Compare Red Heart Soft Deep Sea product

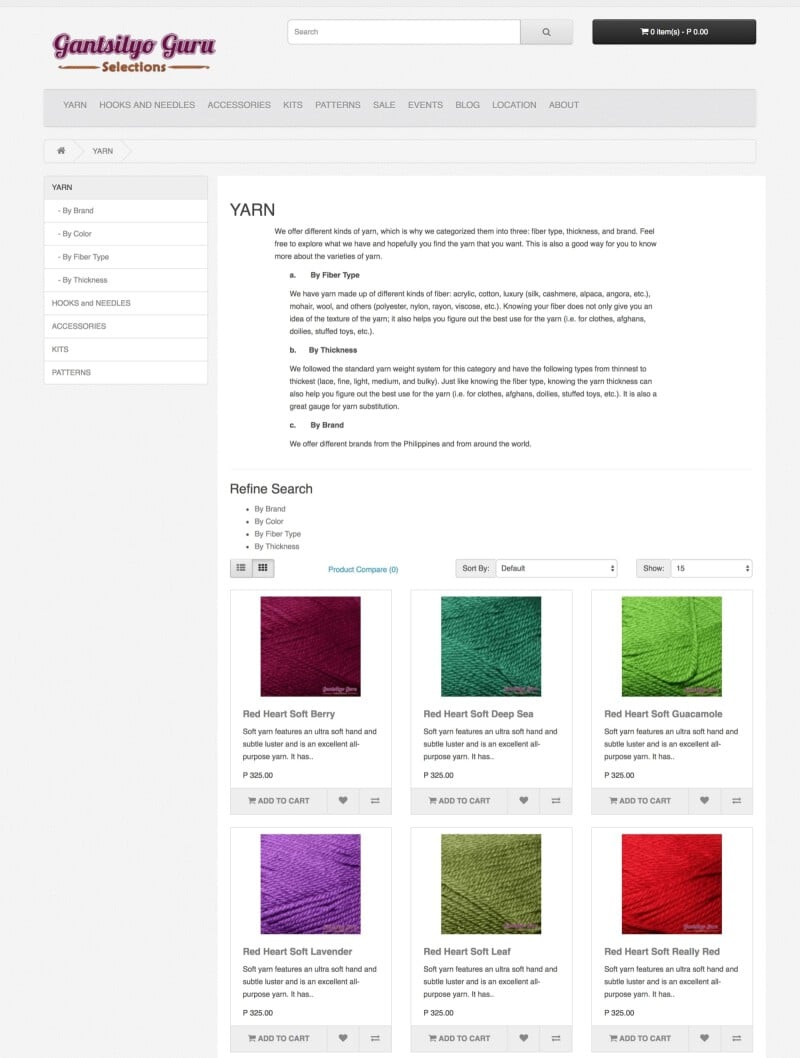point(556,801)
